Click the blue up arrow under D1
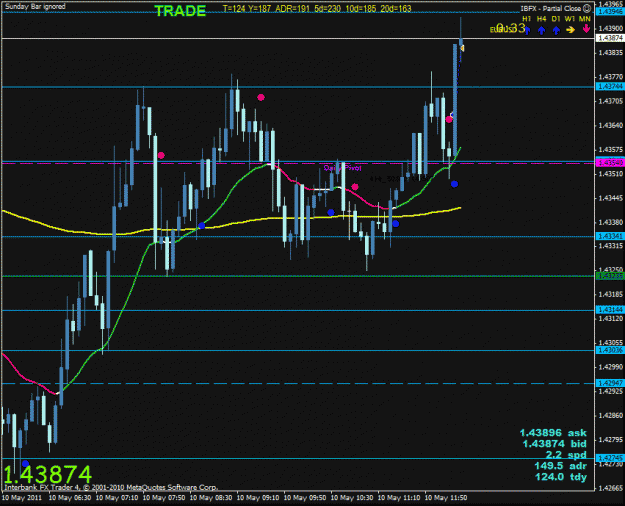Viewport: 625px width, 506px height. click(x=556, y=30)
